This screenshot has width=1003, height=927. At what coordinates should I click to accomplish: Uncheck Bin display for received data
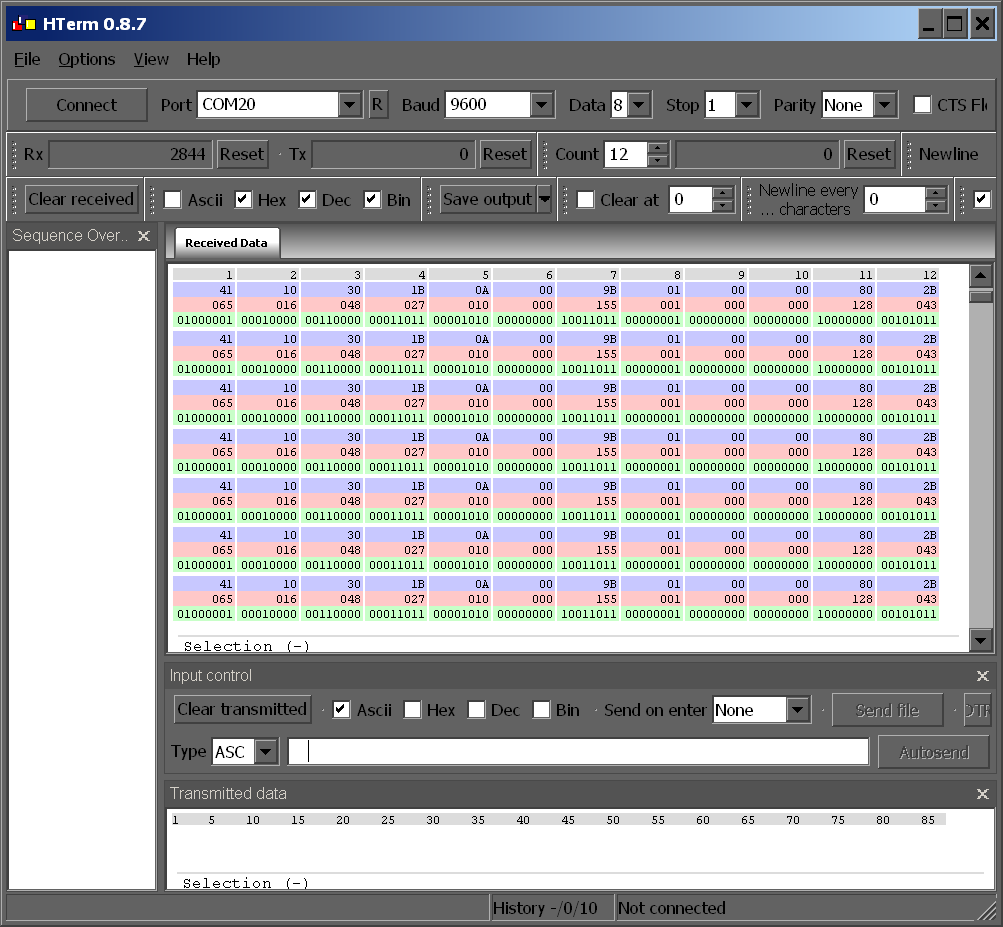(x=372, y=200)
